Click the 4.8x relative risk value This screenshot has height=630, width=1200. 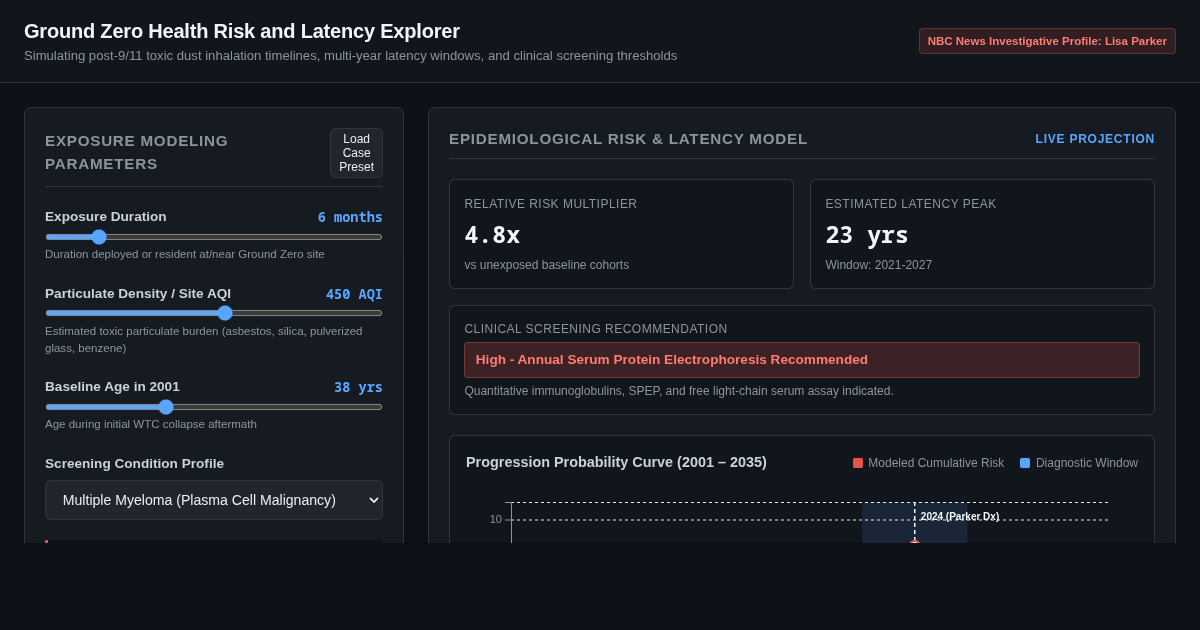[x=492, y=235]
